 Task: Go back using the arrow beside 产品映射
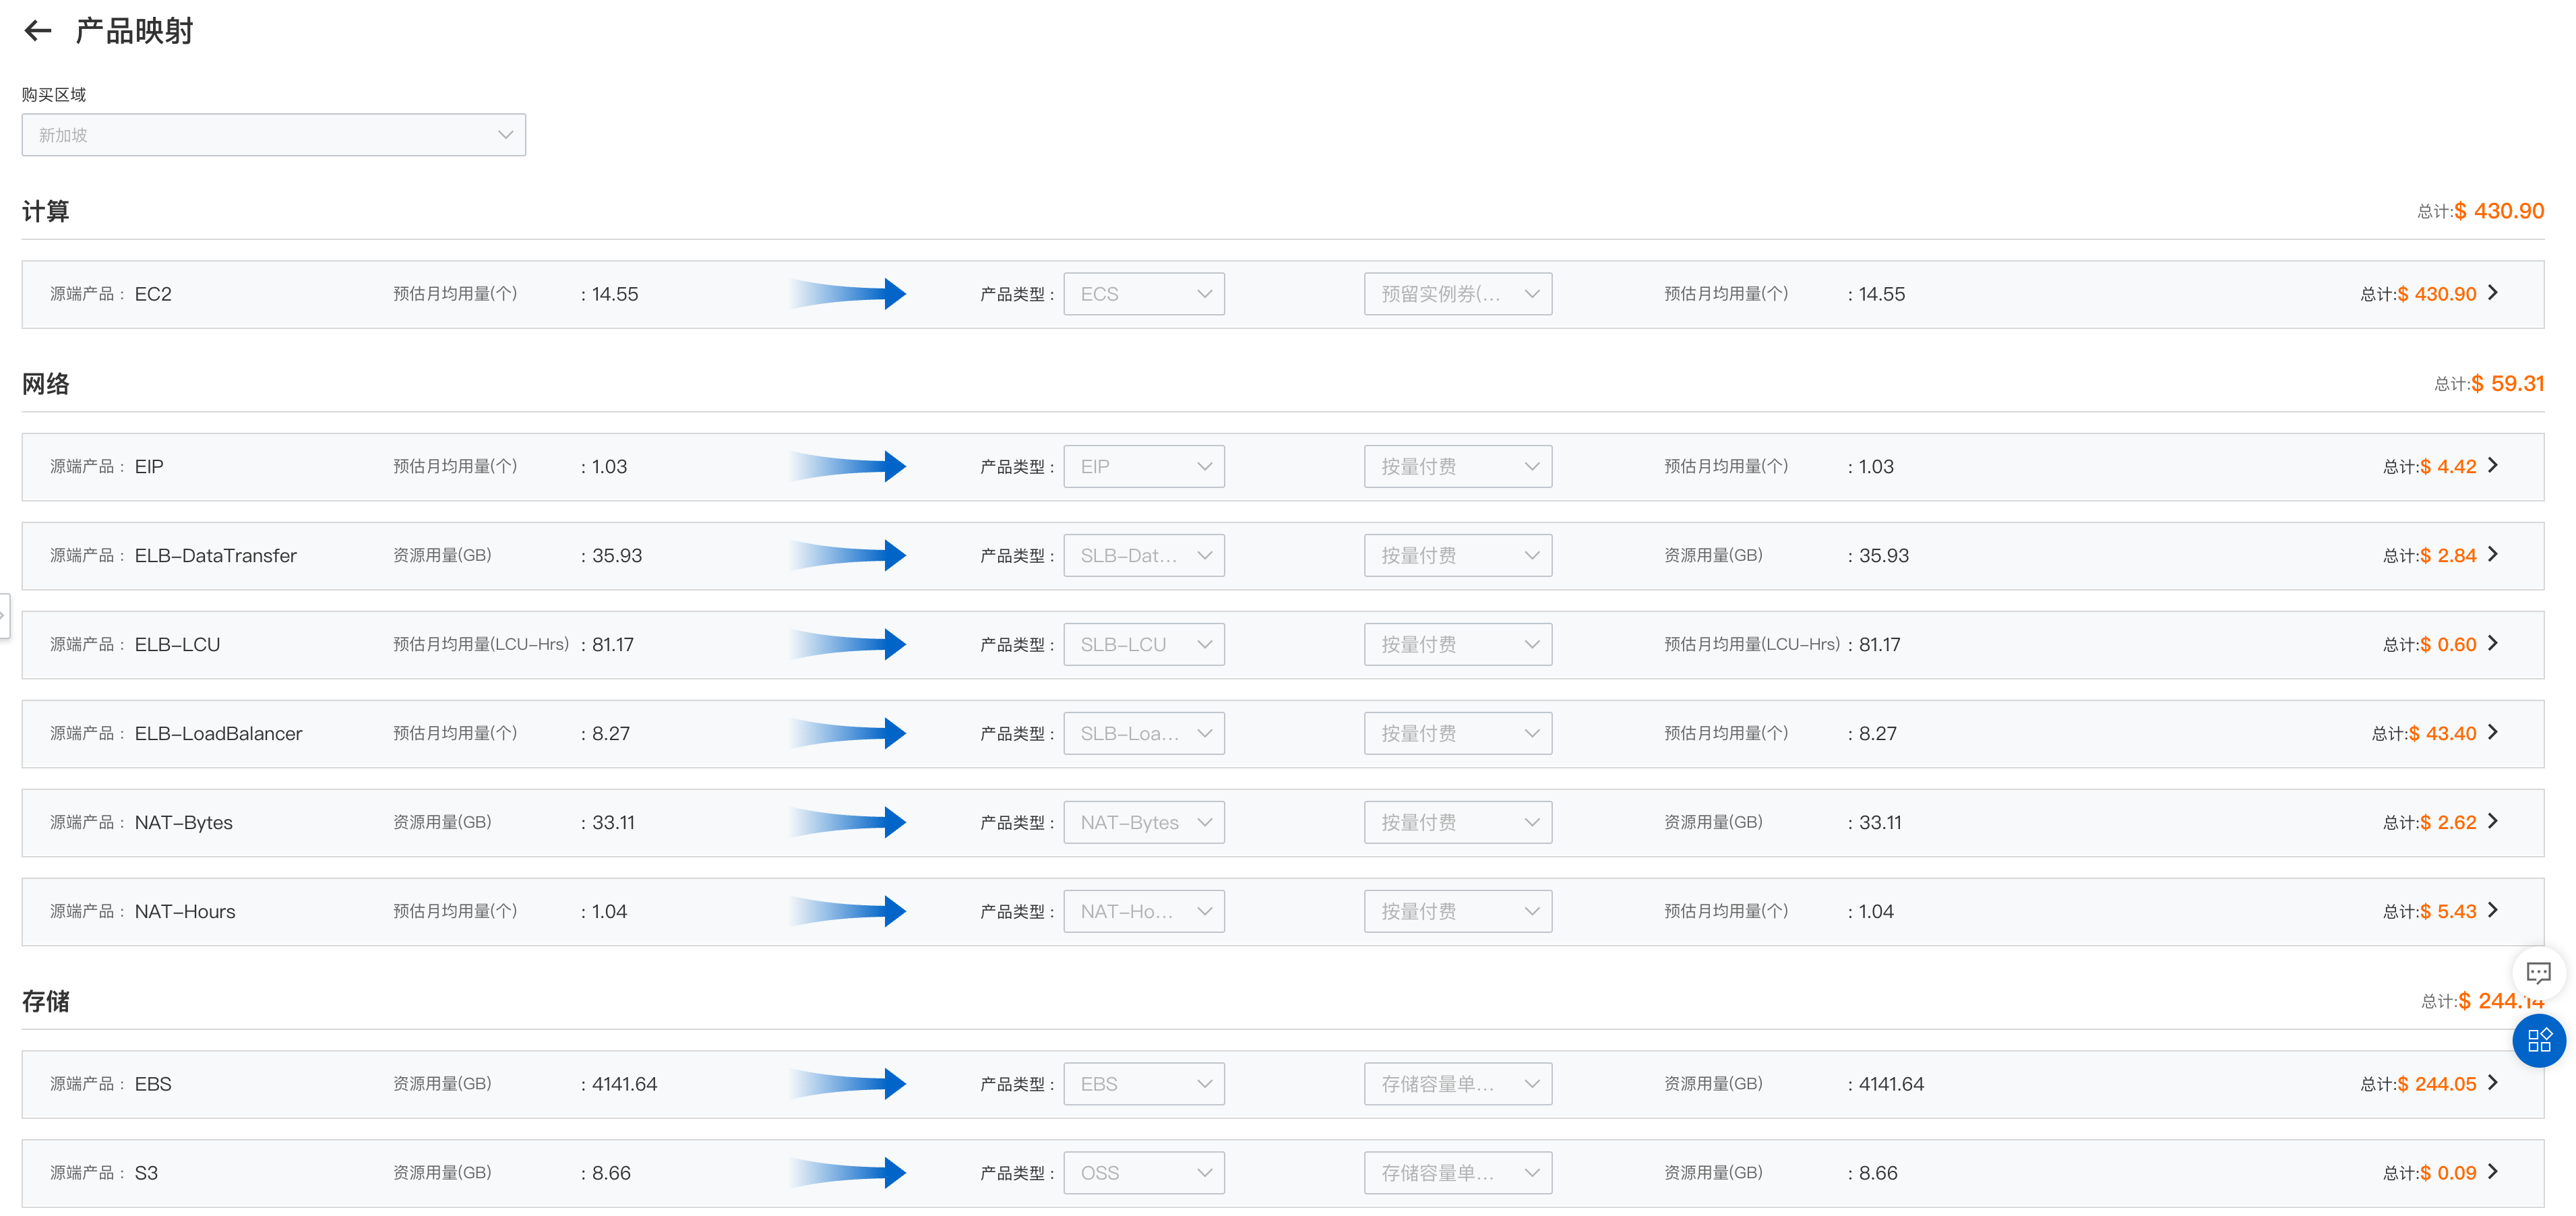(37, 31)
